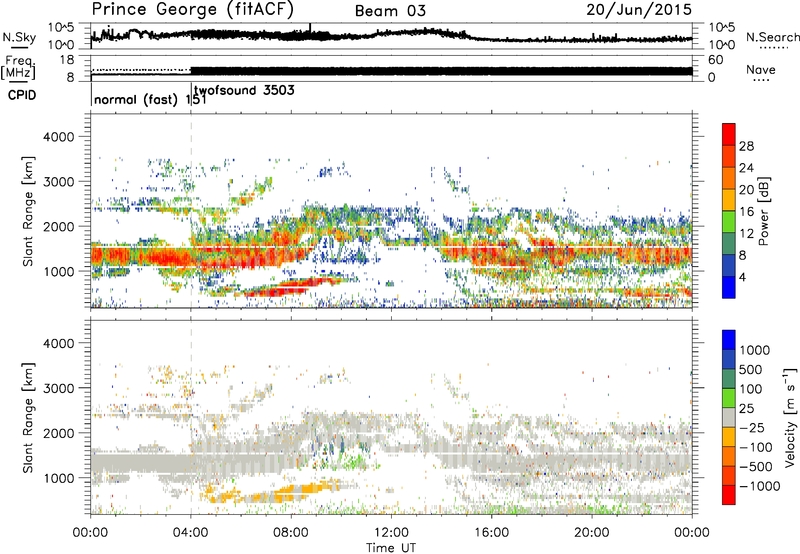Click the 'Power [dB]' colorbar label

763,211
